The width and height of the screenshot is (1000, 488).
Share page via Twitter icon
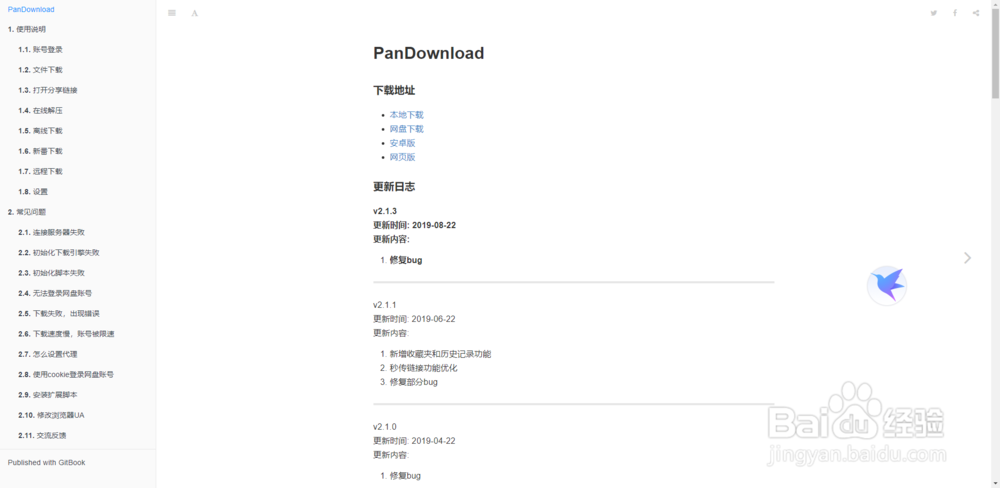[x=934, y=13]
